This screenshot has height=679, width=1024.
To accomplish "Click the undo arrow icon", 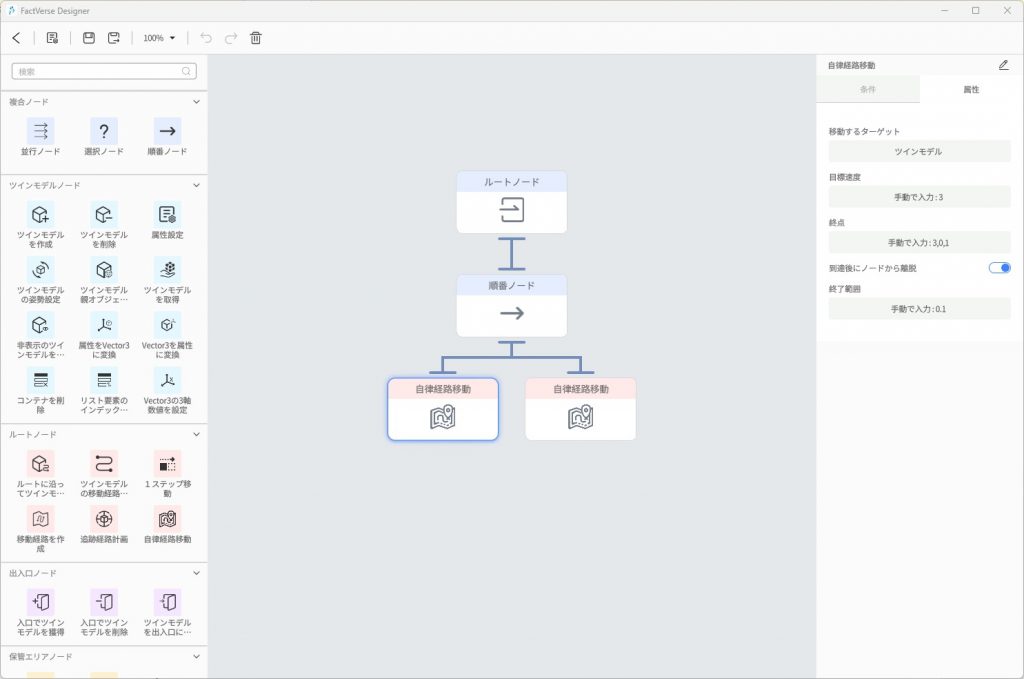I will (206, 38).
